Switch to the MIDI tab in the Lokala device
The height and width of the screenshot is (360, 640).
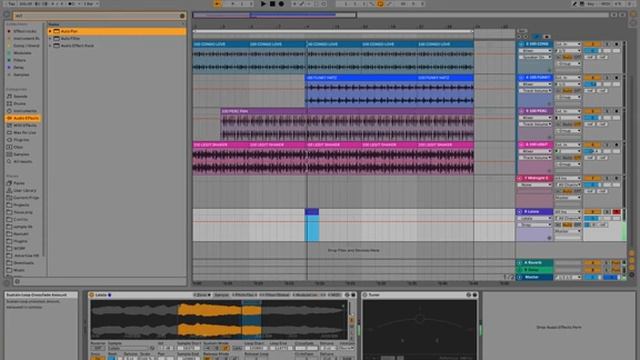(334, 295)
